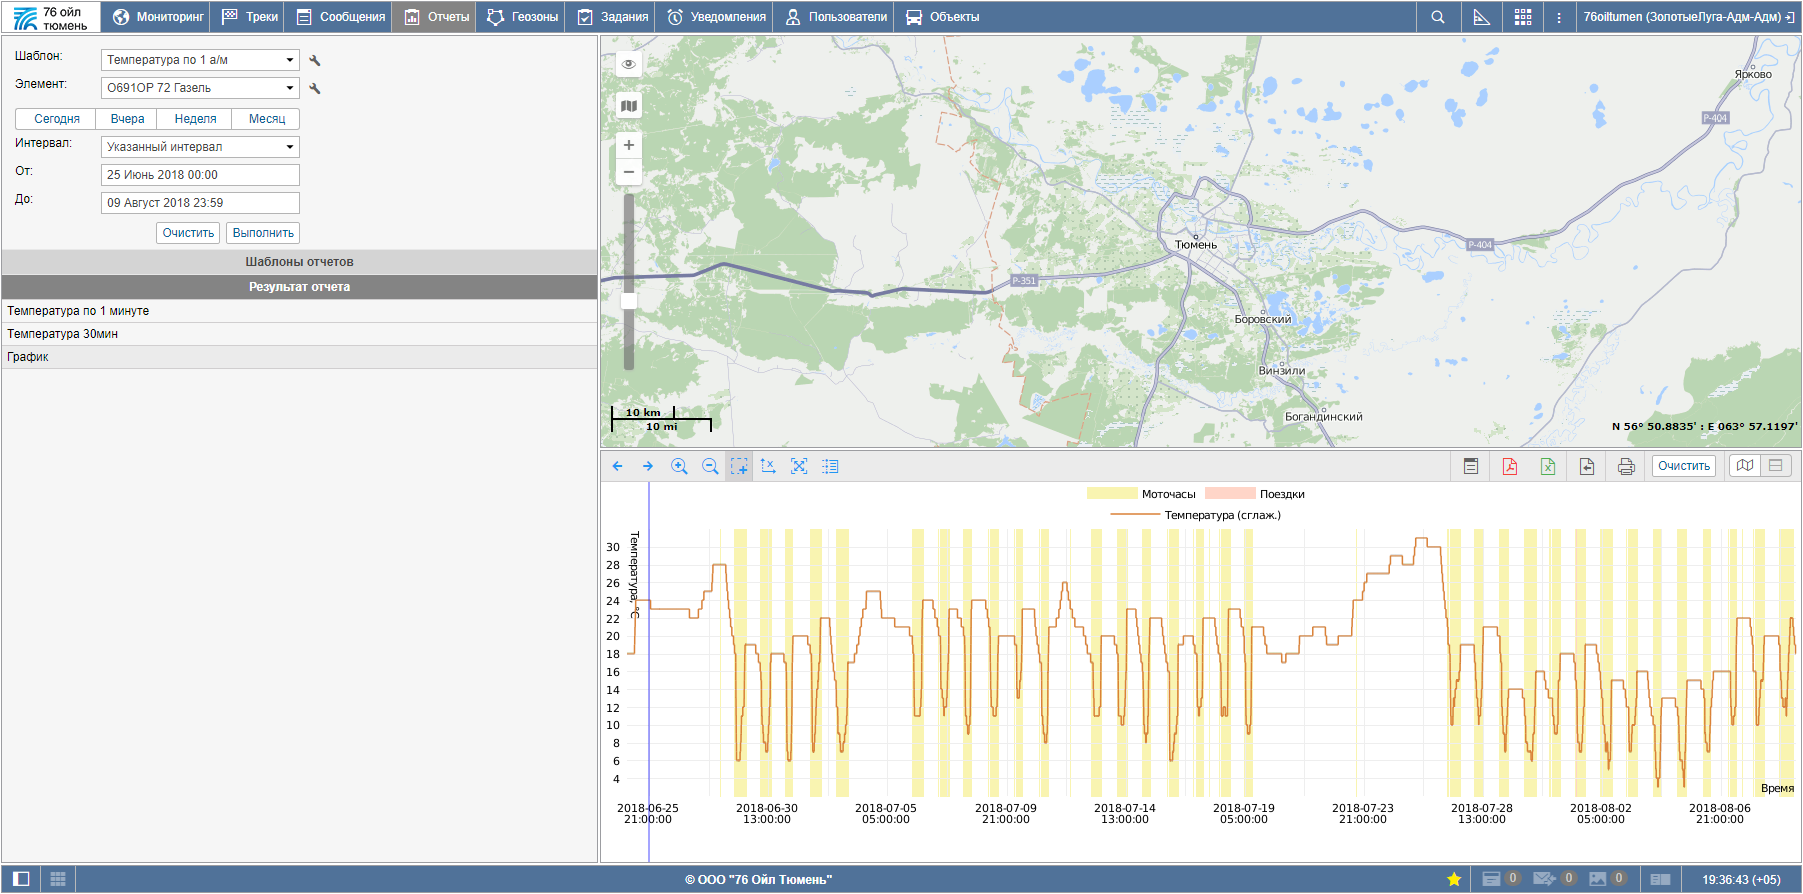Toggle map layer visibility eye icon
This screenshot has width=1803, height=894.
[x=629, y=64]
